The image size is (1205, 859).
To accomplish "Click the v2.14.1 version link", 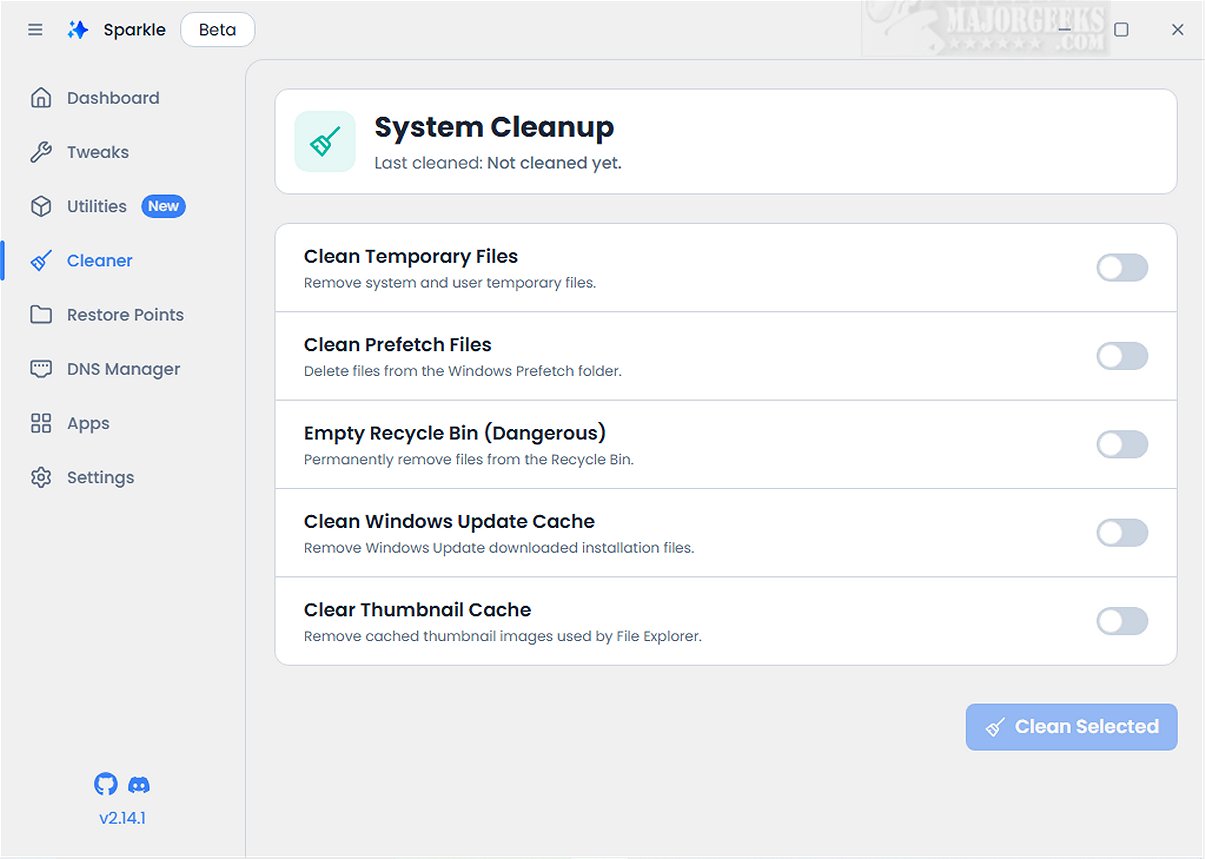I will tap(122, 818).
